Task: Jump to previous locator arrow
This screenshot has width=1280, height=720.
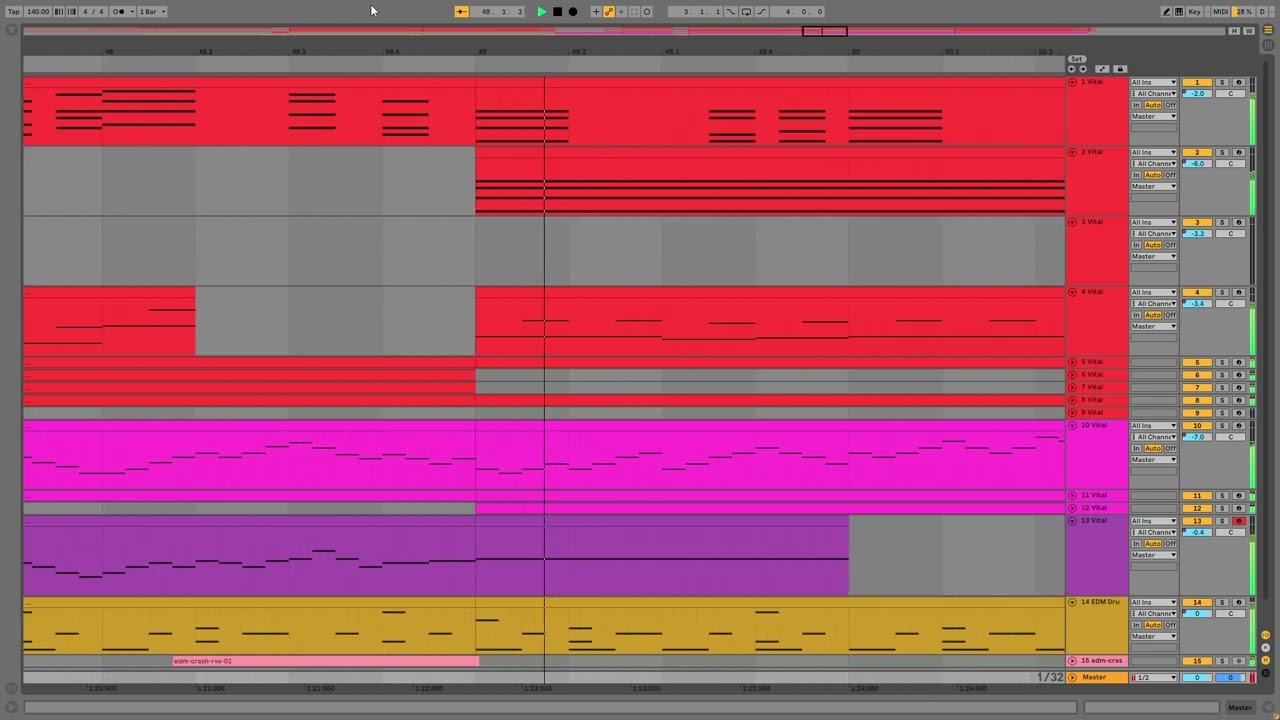Action: 1072,70
